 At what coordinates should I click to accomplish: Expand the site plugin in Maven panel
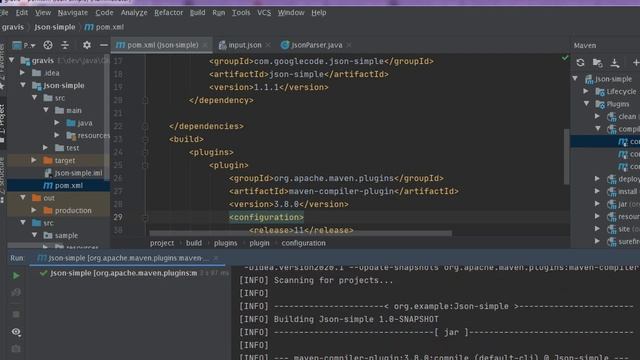coord(598,229)
